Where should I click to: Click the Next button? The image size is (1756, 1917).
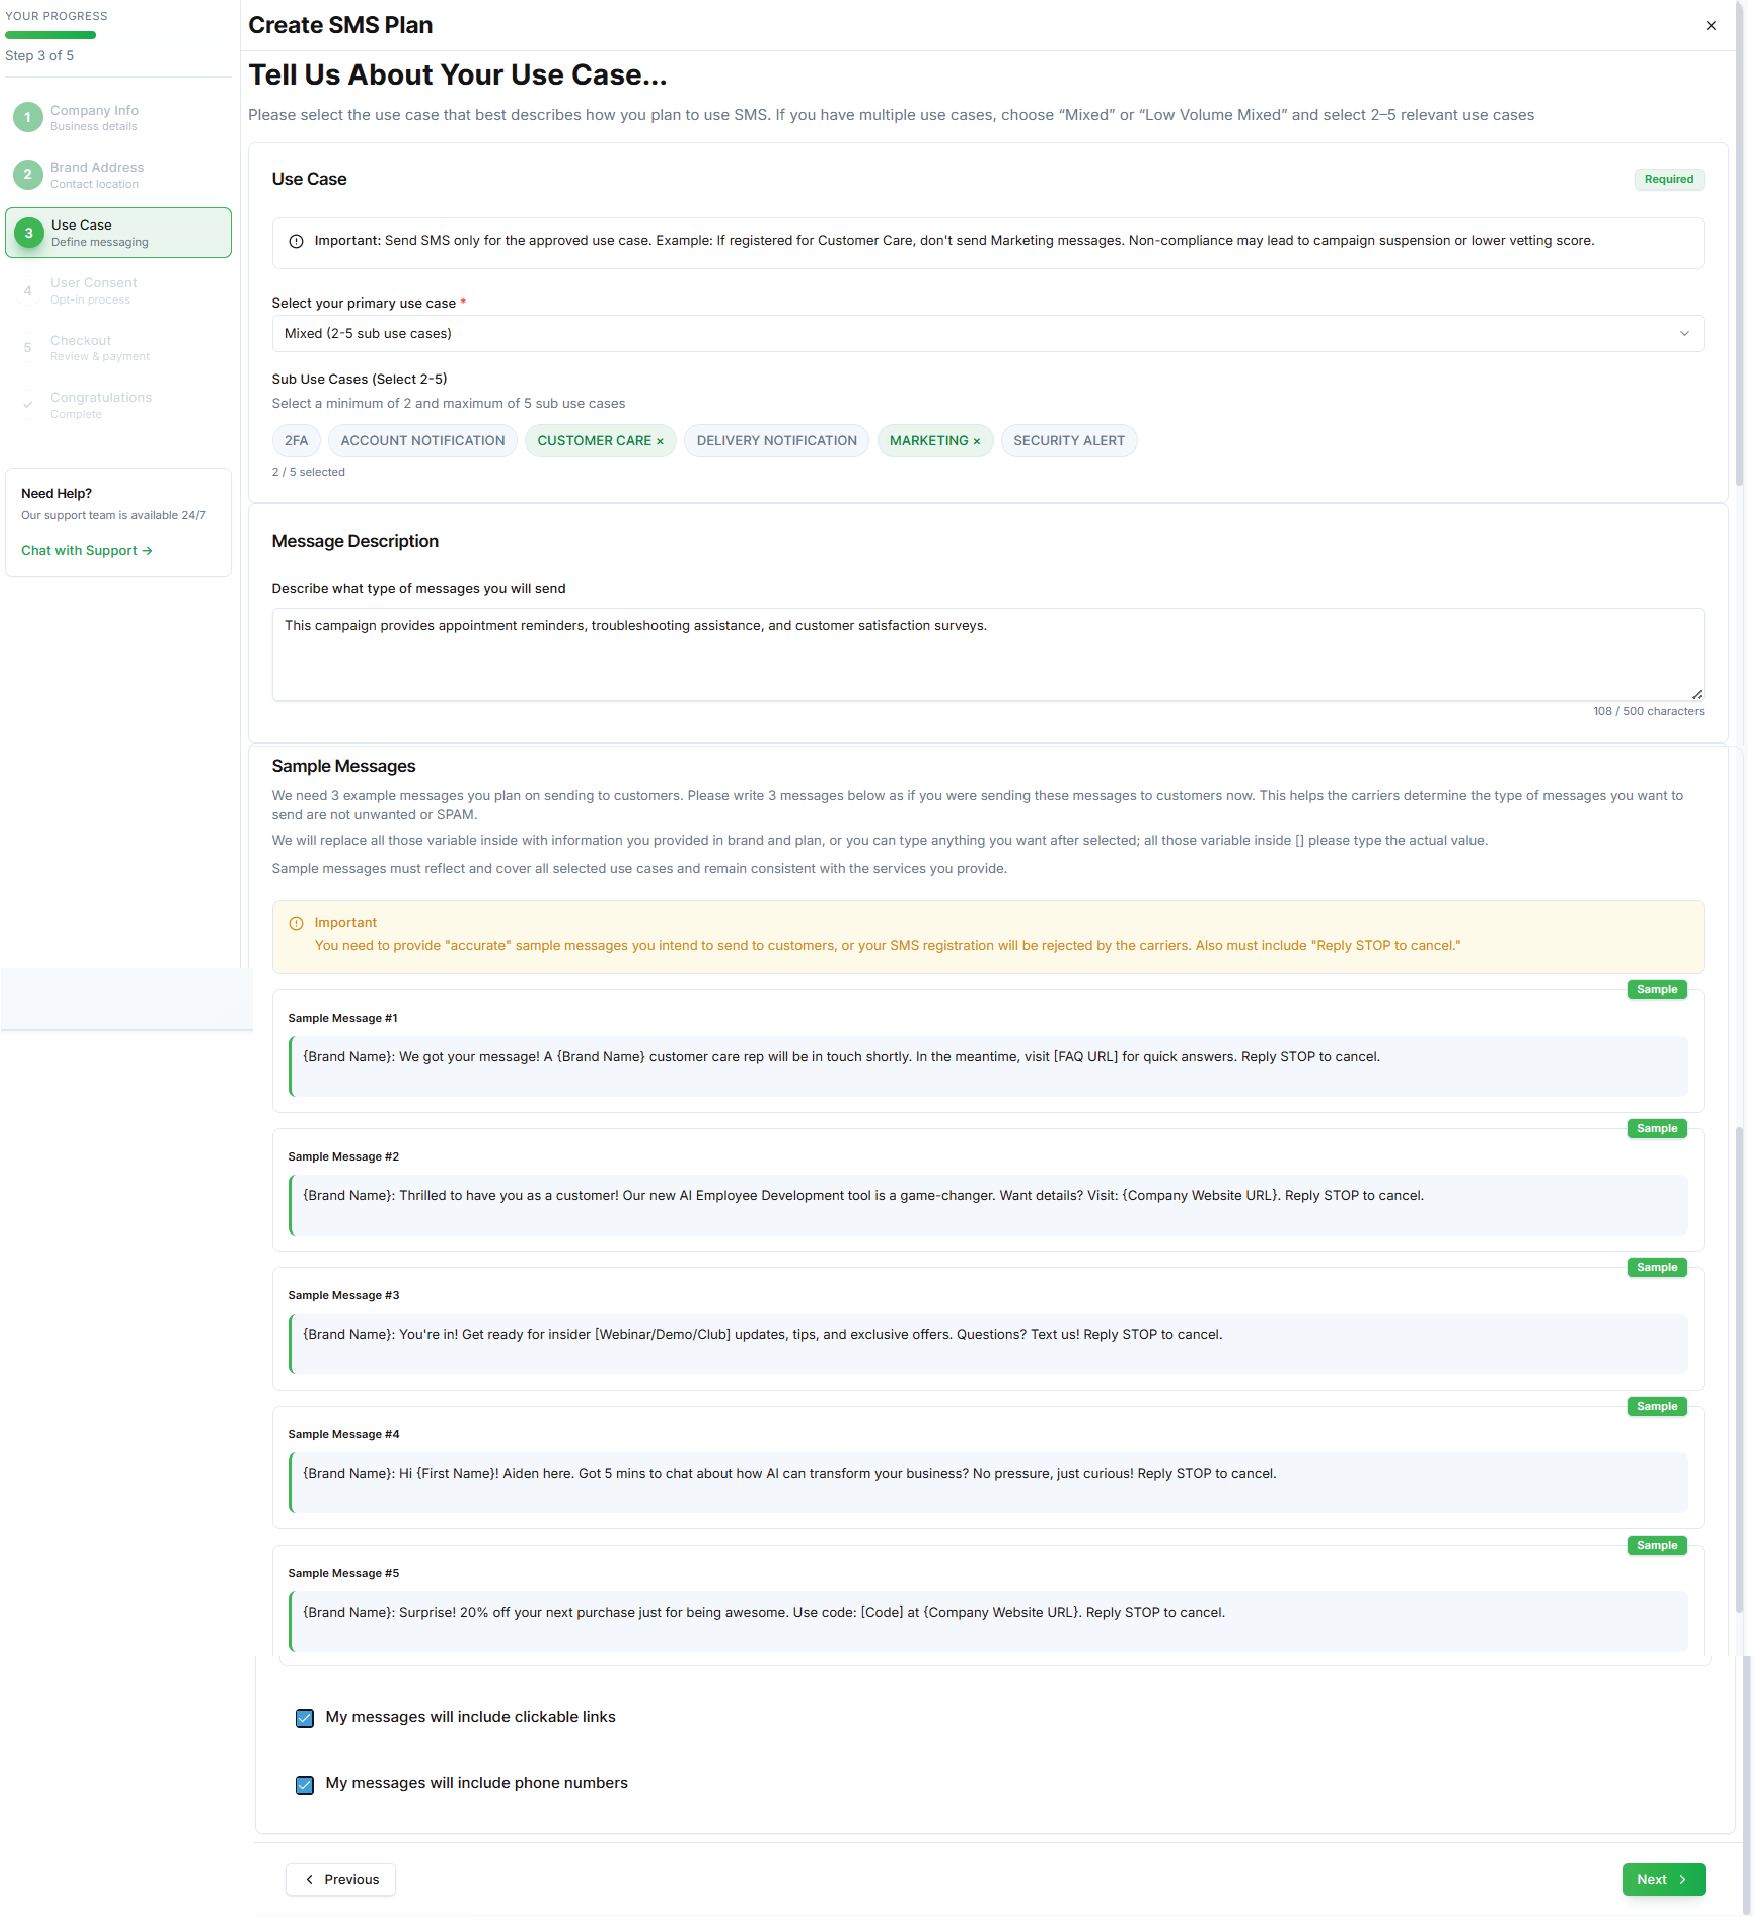click(1663, 1879)
